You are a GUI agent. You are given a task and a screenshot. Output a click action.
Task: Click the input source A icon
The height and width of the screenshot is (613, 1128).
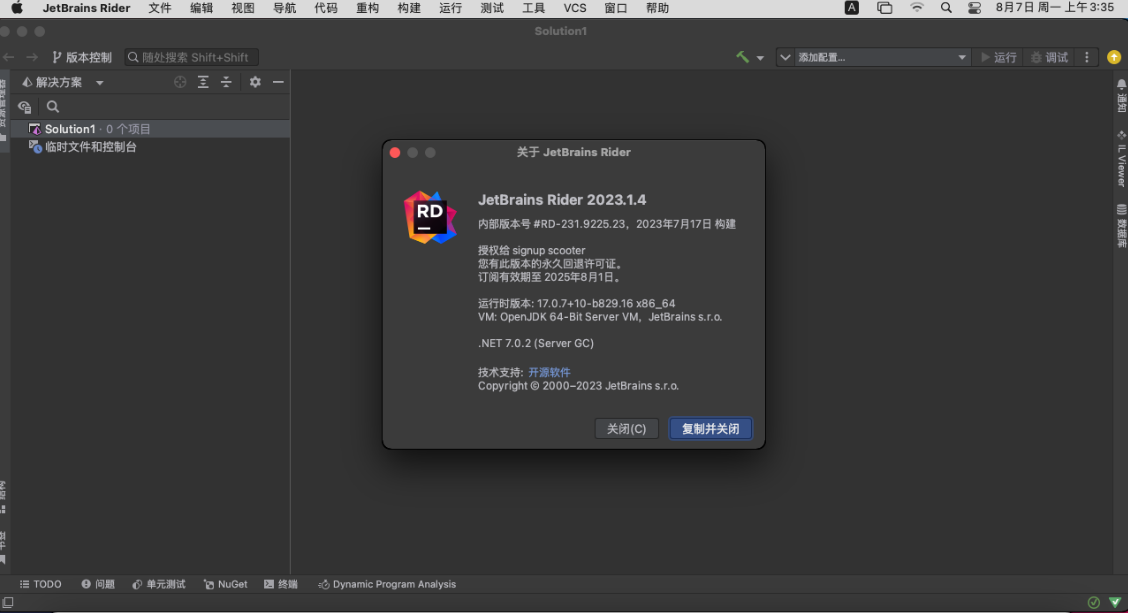tap(851, 8)
